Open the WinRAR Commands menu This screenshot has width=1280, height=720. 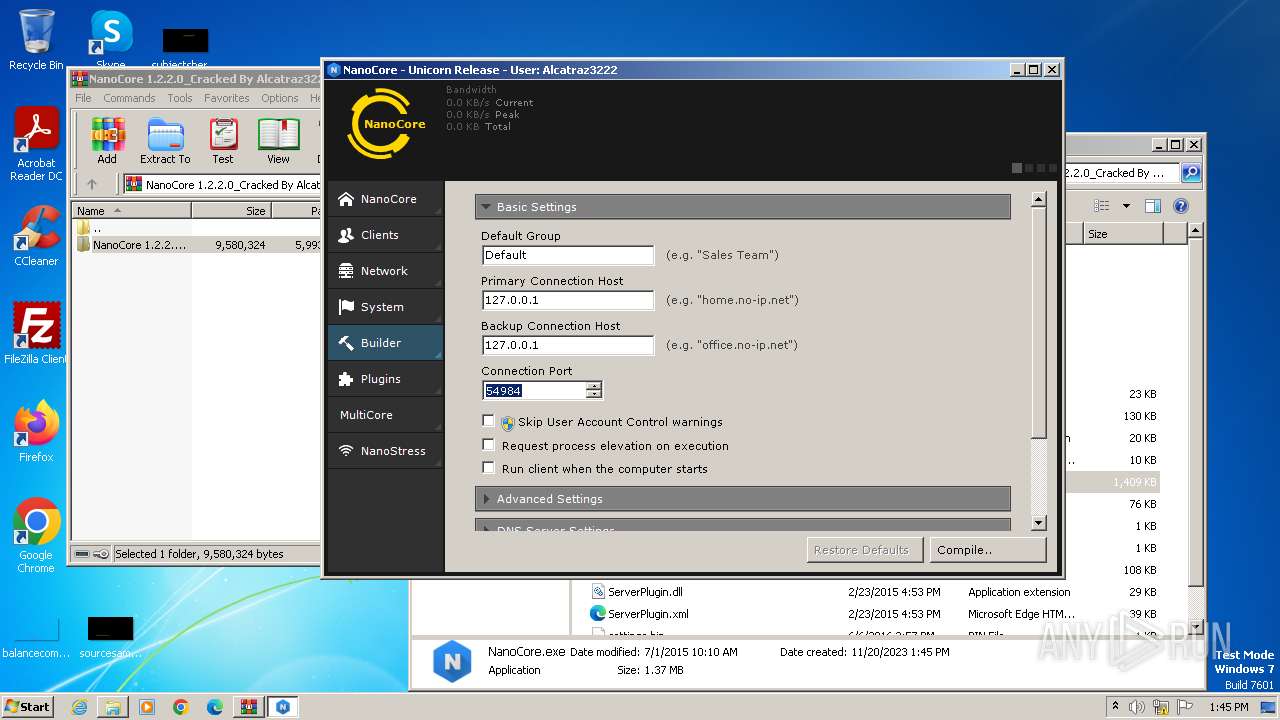(x=129, y=98)
